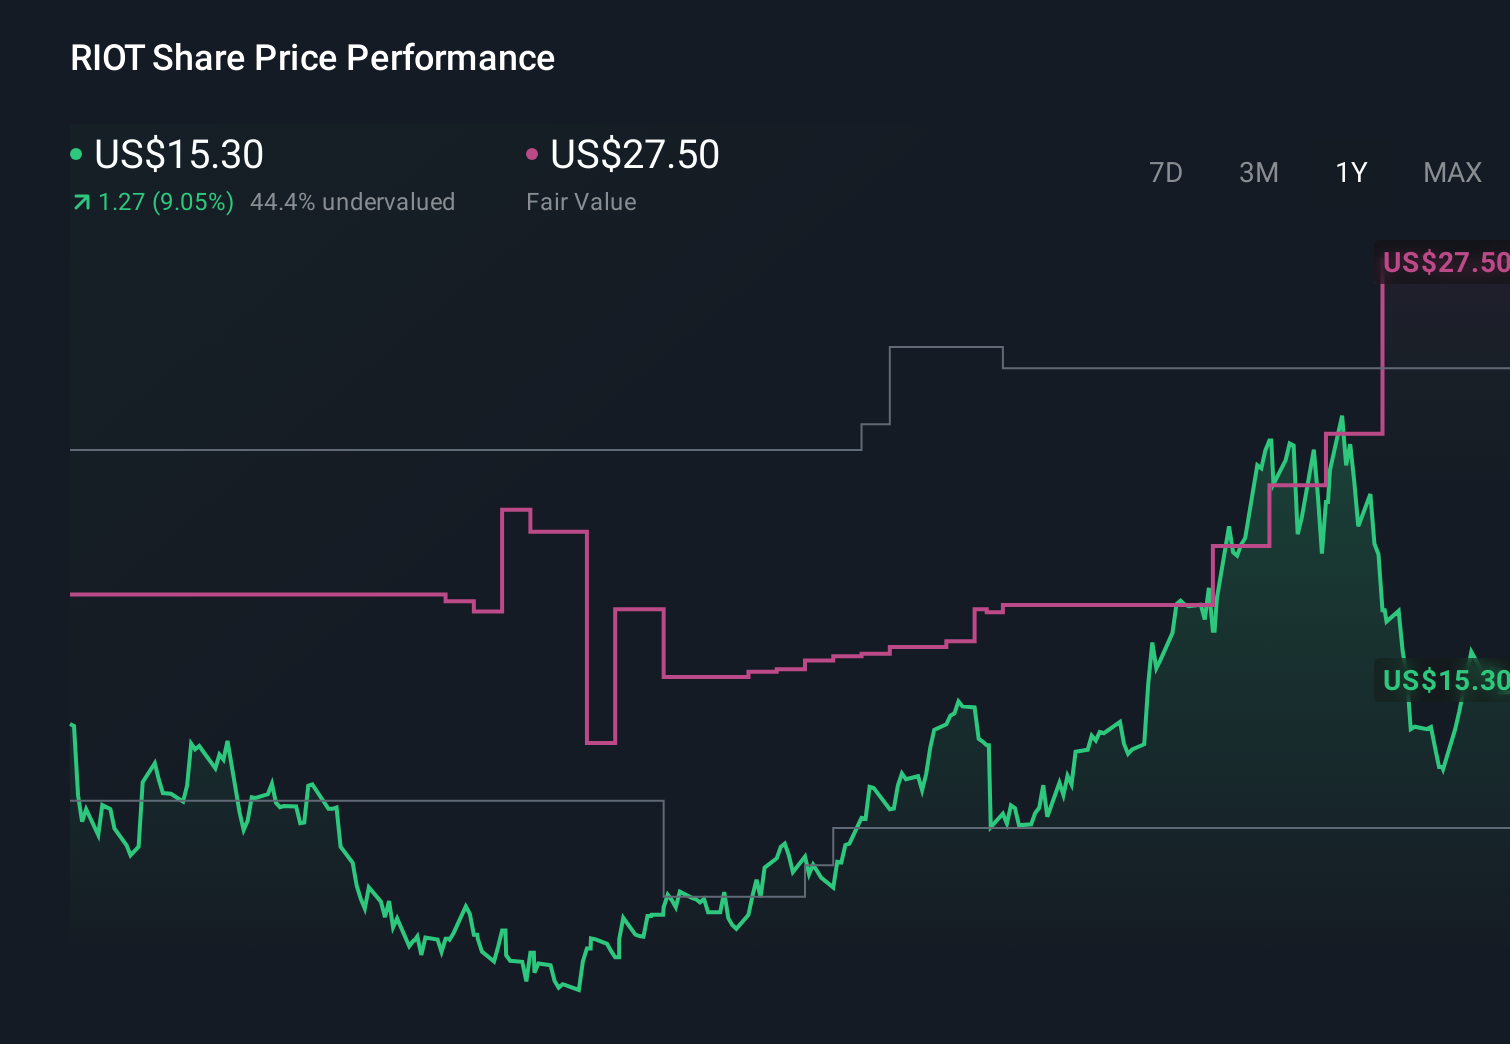Click the US$15.30 current price tag
The width and height of the screenshot is (1510, 1044).
click(1443, 681)
